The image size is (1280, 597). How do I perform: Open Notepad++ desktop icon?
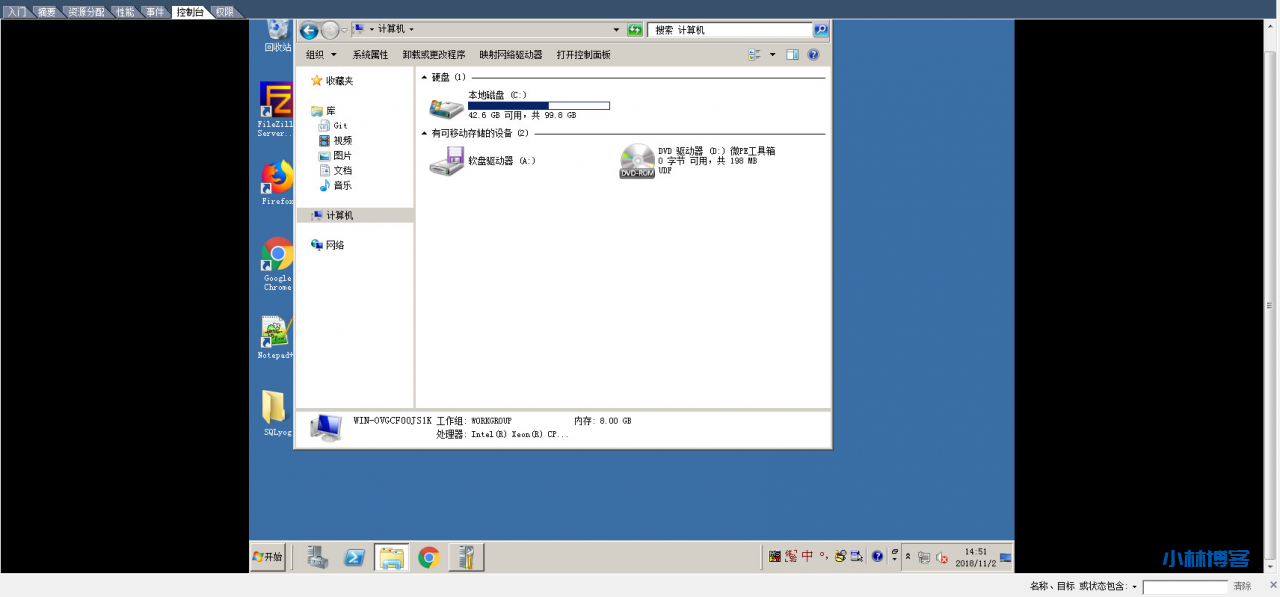click(275, 332)
